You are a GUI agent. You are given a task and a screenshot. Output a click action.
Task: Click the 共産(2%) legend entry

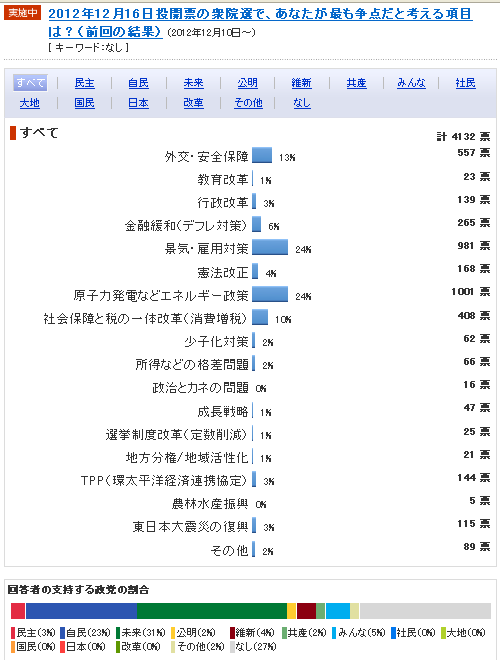(x=304, y=633)
